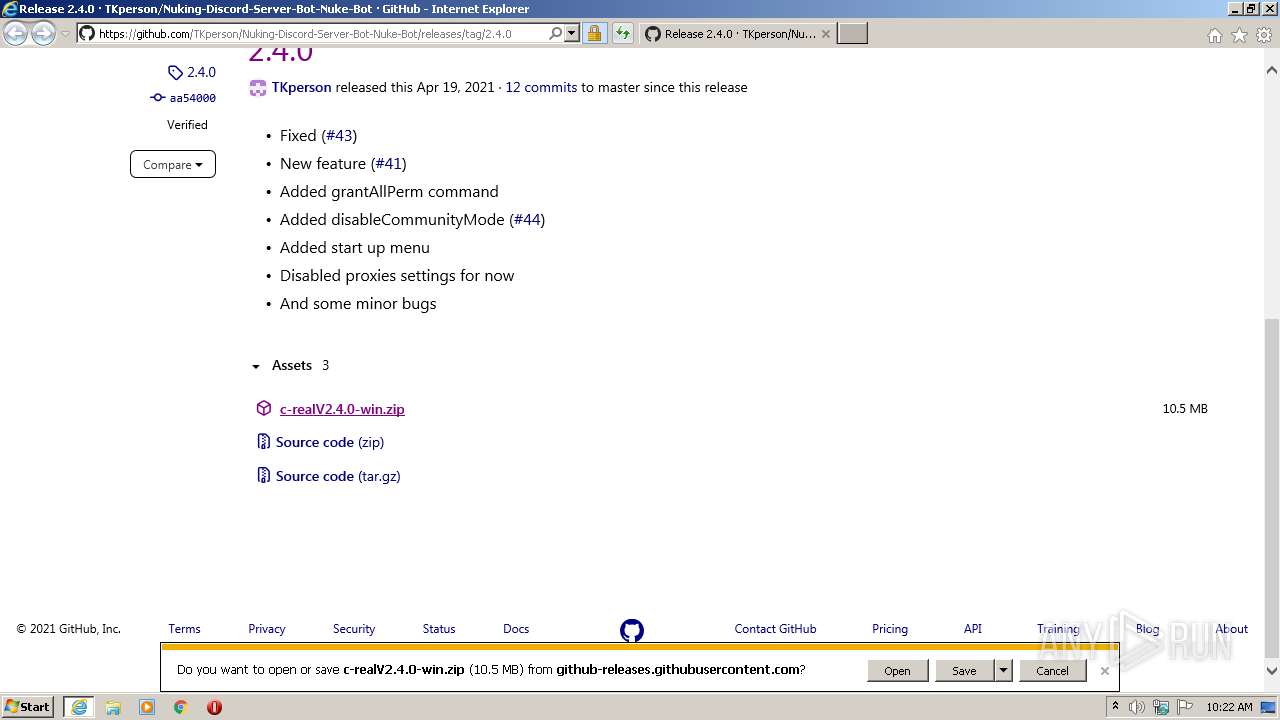The width and height of the screenshot is (1280, 720).
Task: Click TKperson avatar icon
Action: point(258,88)
